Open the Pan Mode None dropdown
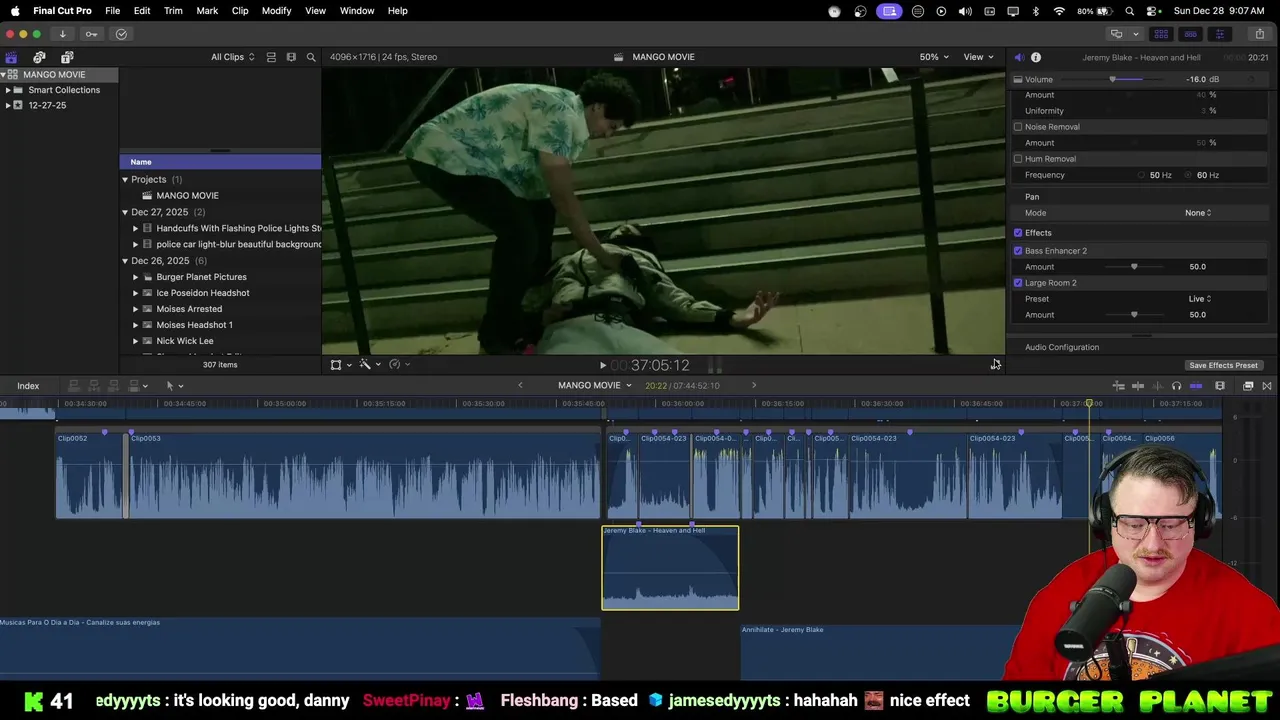The image size is (1280, 720). click(1198, 213)
